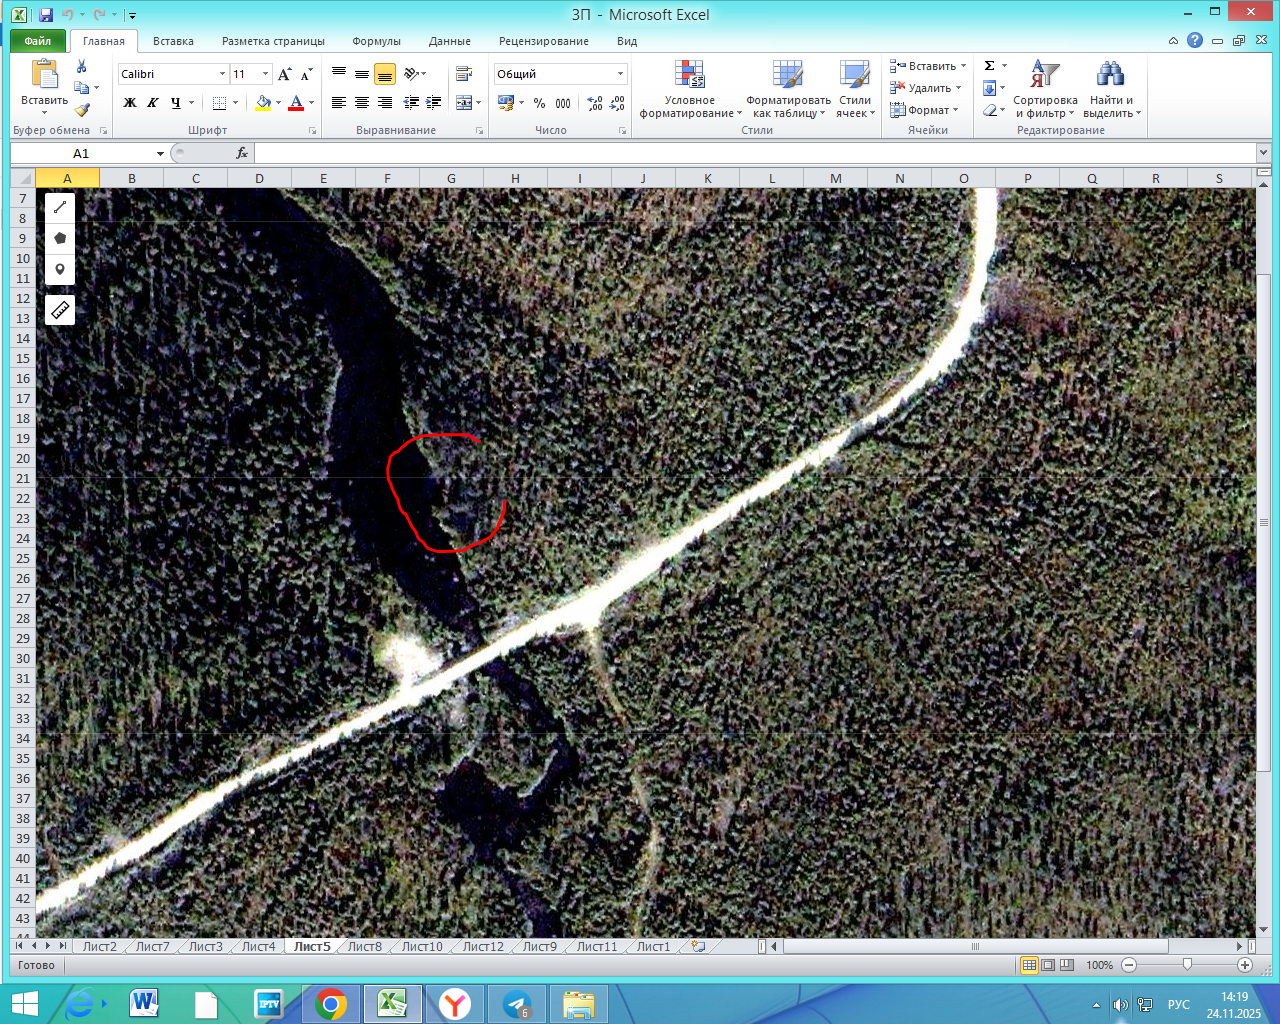Viewport: 1280px width, 1024px height.
Task: Click the fill color yellow bucket swatch
Action: pos(263,103)
